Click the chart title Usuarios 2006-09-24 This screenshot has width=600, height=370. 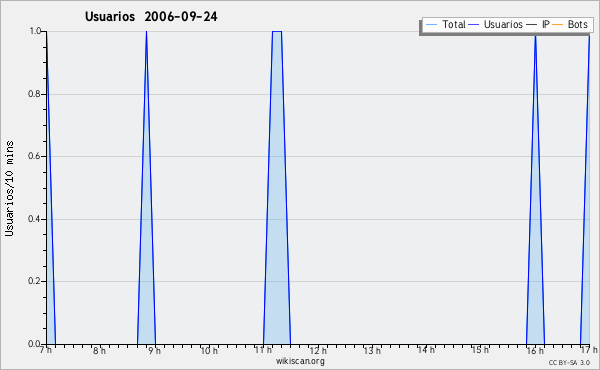[x=151, y=16]
